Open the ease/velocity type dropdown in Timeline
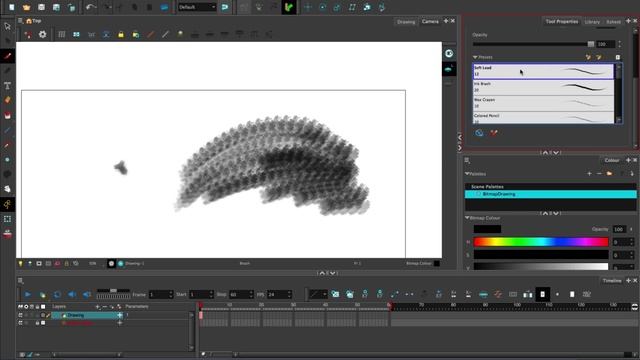This screenshot has height=360, width=640. point(318,294)
